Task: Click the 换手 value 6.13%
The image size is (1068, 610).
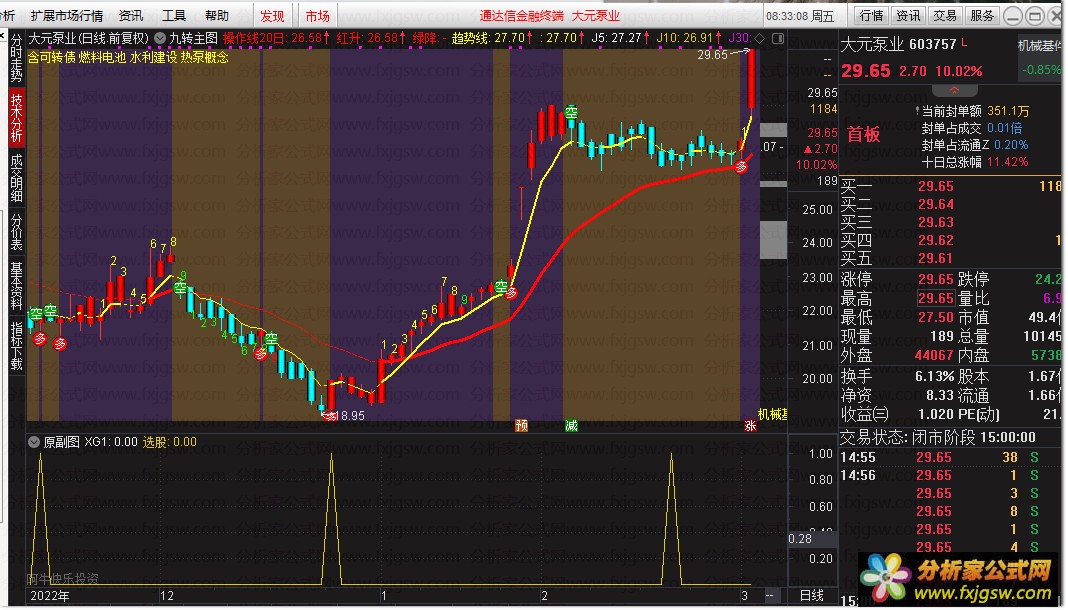Action: click(934, 376)
